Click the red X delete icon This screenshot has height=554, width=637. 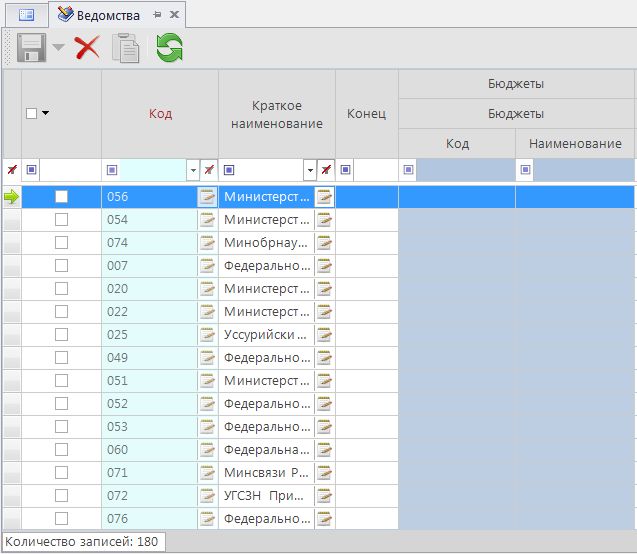pos(87,48)
